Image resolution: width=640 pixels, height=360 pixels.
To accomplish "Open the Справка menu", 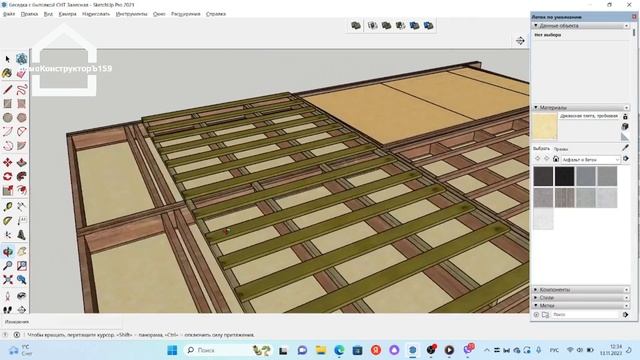I will [x=216, y=14].
